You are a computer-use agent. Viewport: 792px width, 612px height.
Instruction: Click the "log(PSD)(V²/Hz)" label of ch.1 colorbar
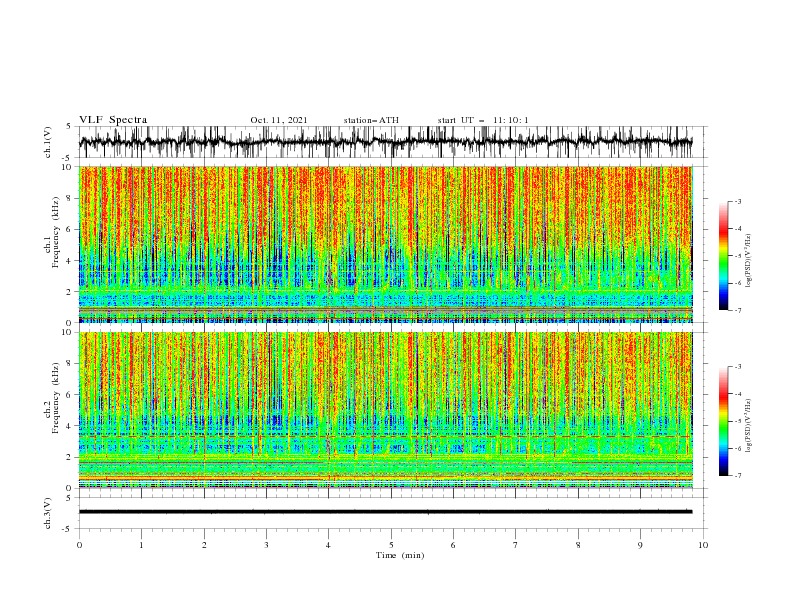pyautogui.click(x=749, y=261)
